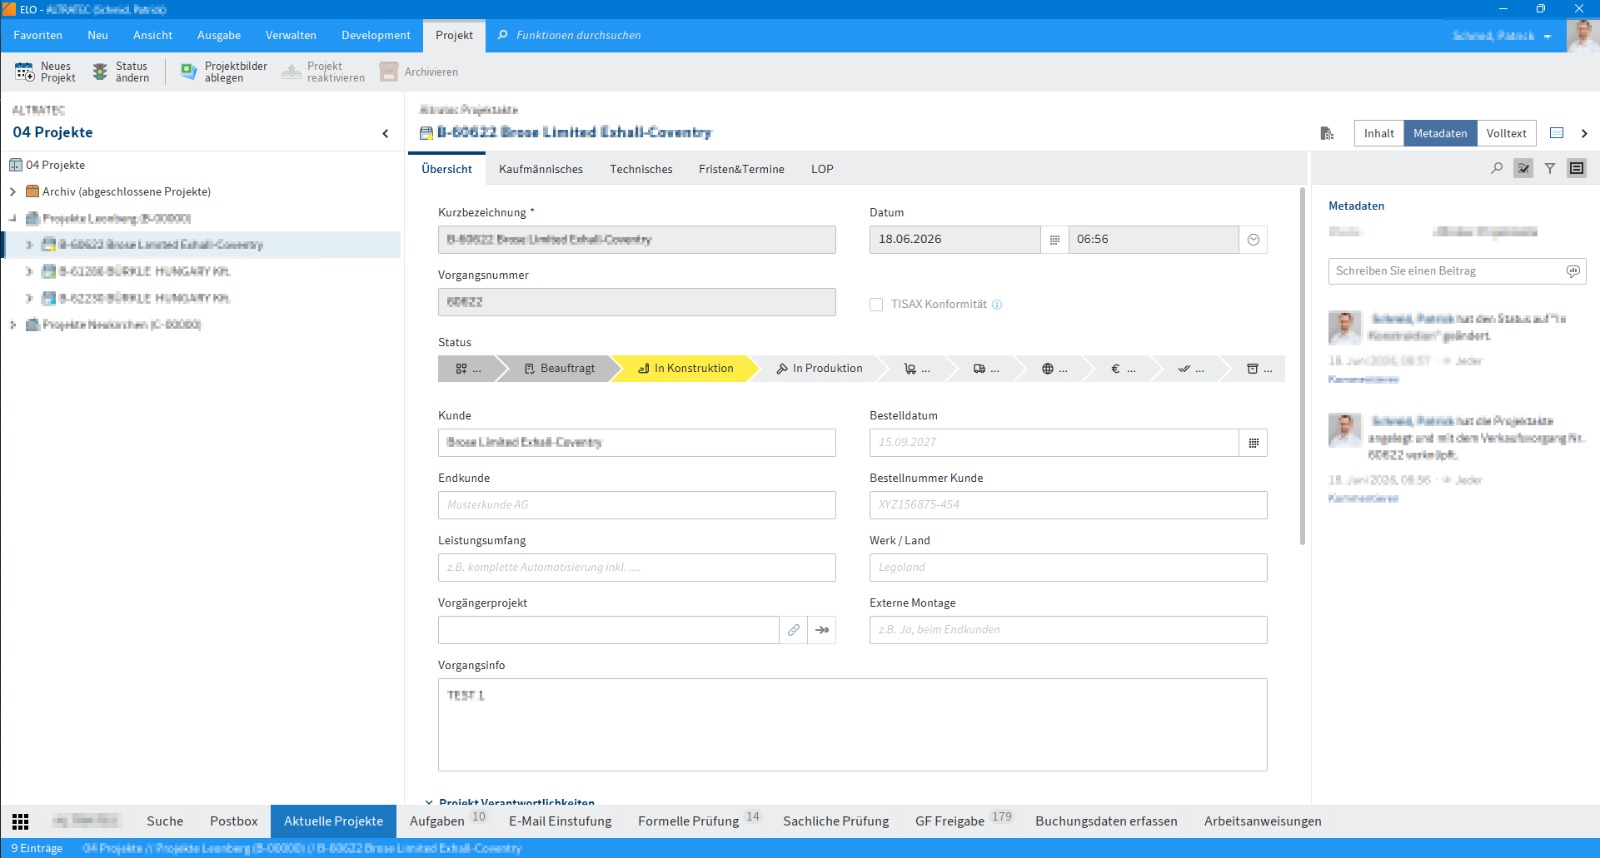Screen dimensions: 1600x858
Task: Click the TISAX Konformität info icon
Action: pyautogui.click(x=997, y=305)
